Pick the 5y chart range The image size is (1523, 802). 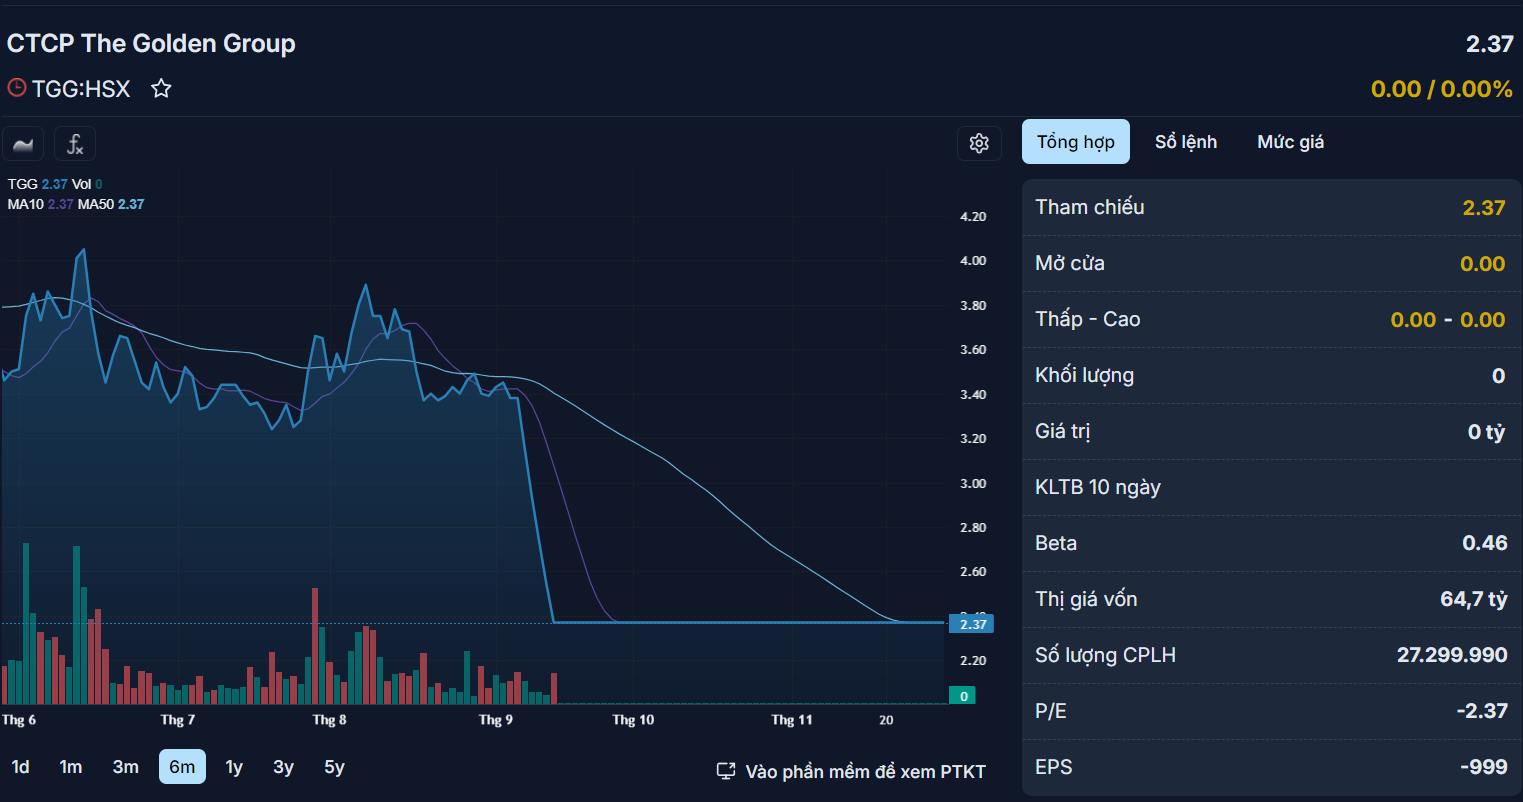[334, 767]
